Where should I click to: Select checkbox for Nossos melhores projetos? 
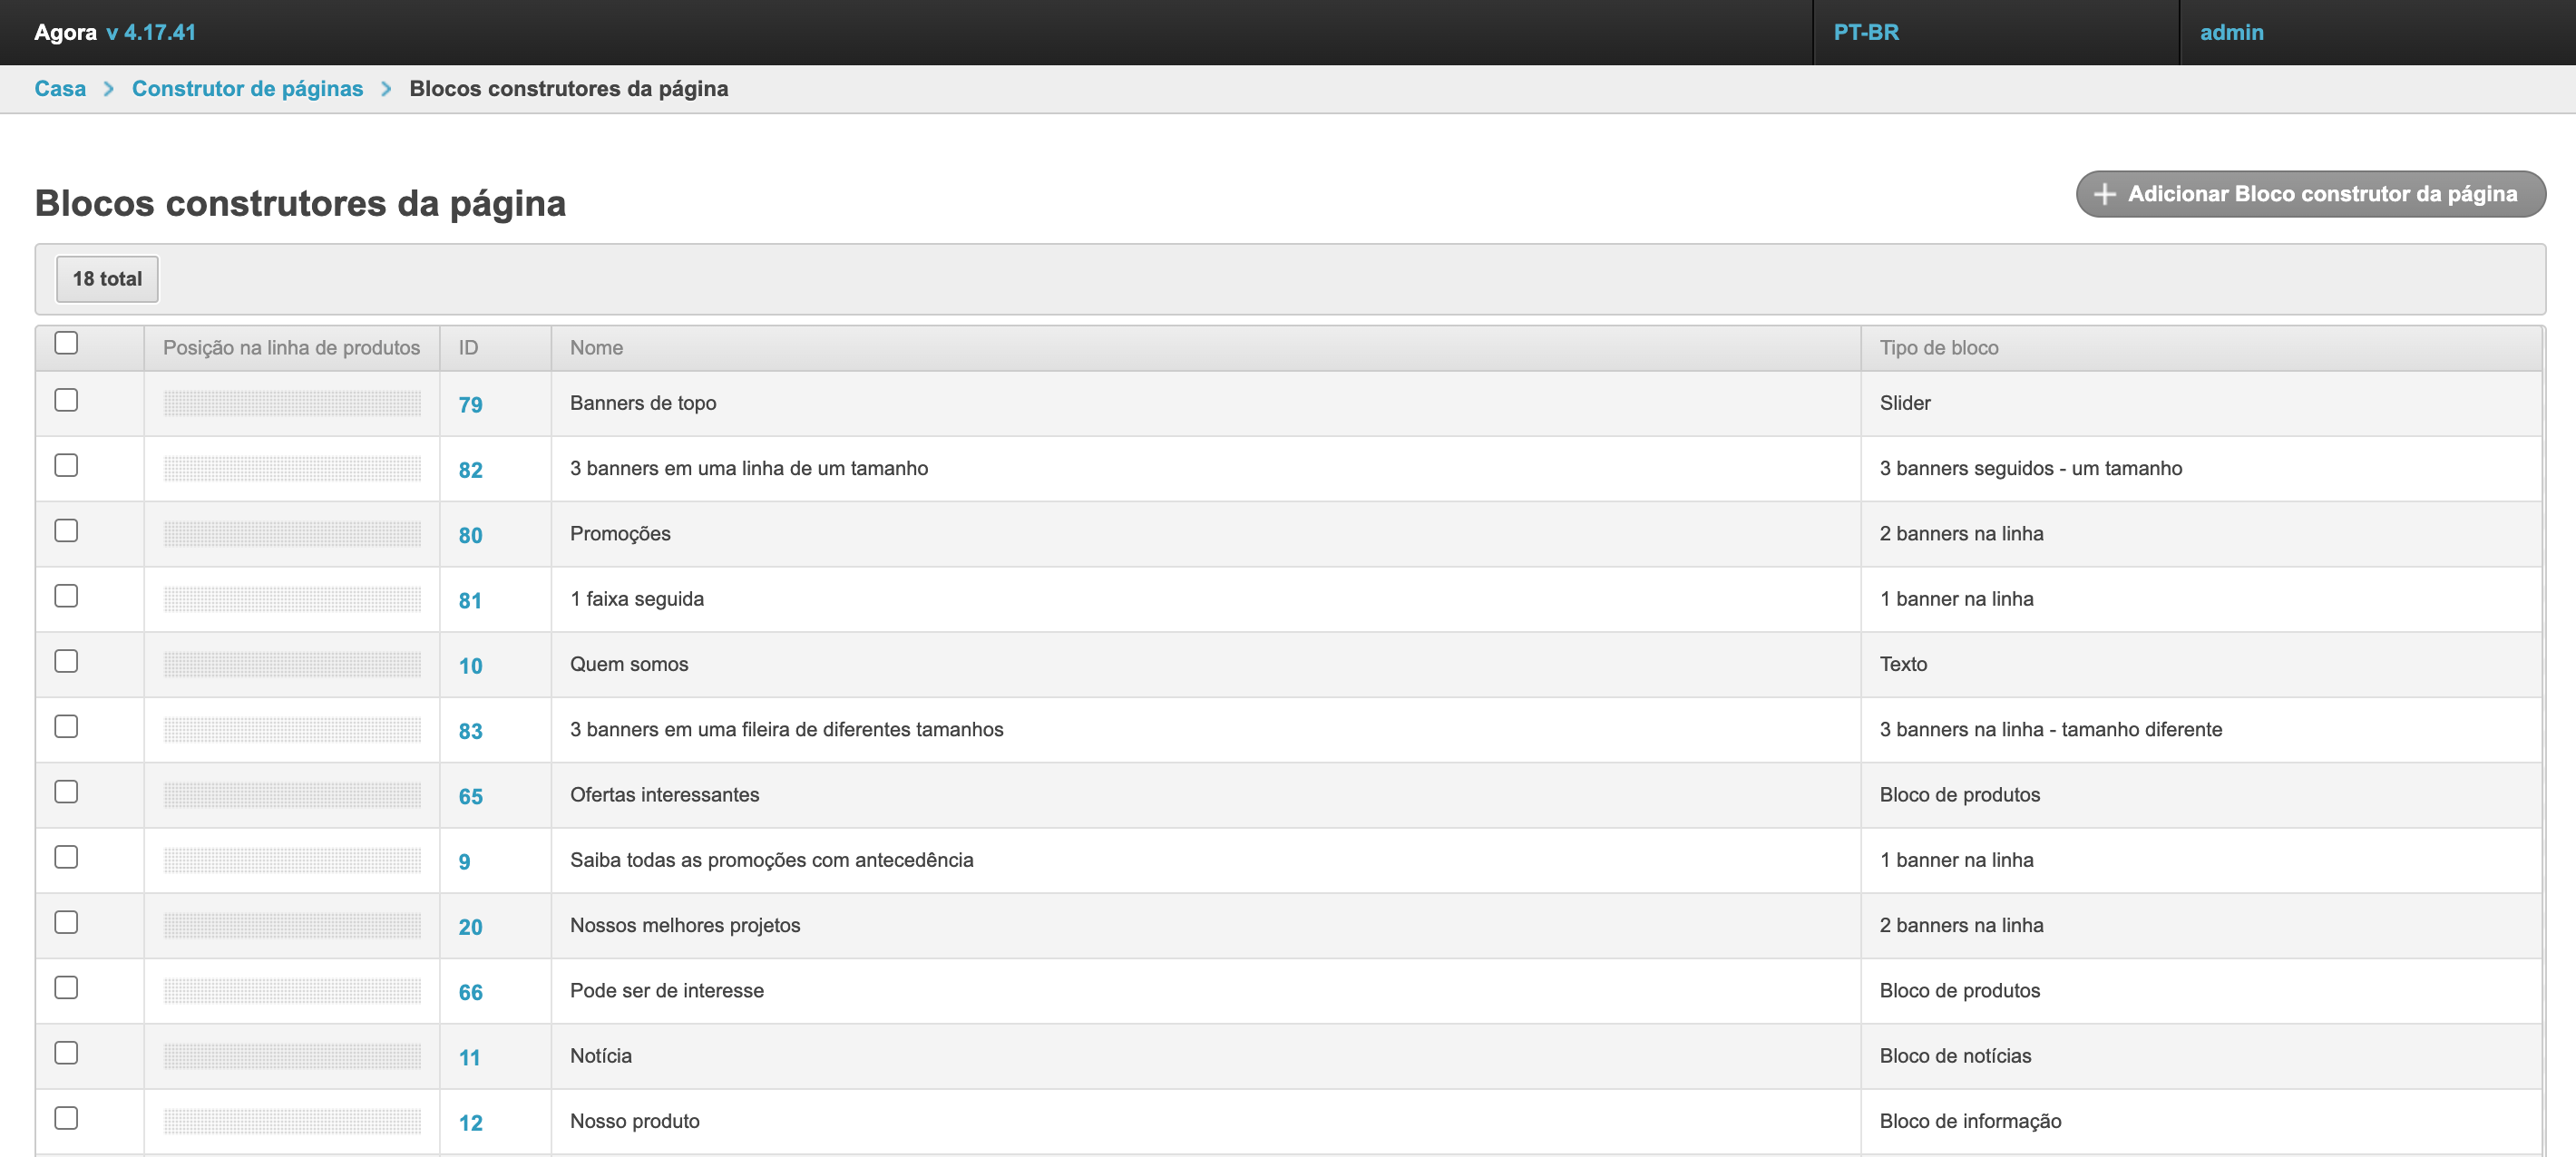pos(66,922)
